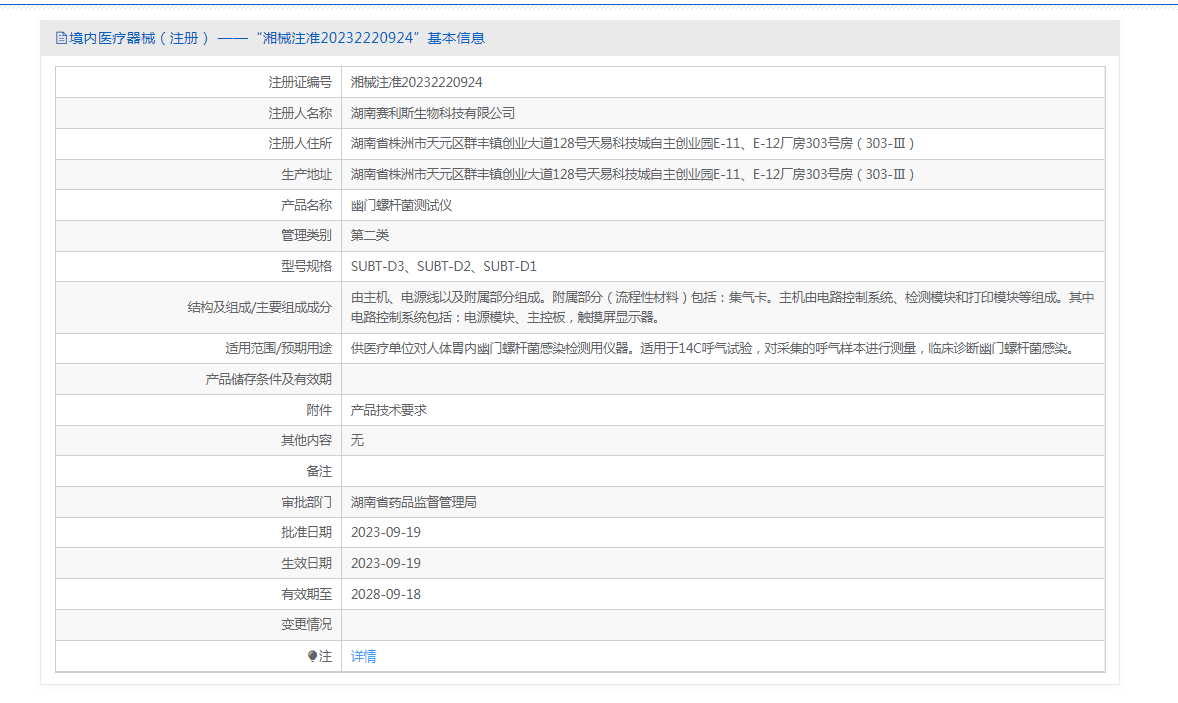Select the 批准日期 value 2023-09-19
Screen dimensions: 1178x703
point(385,533)
